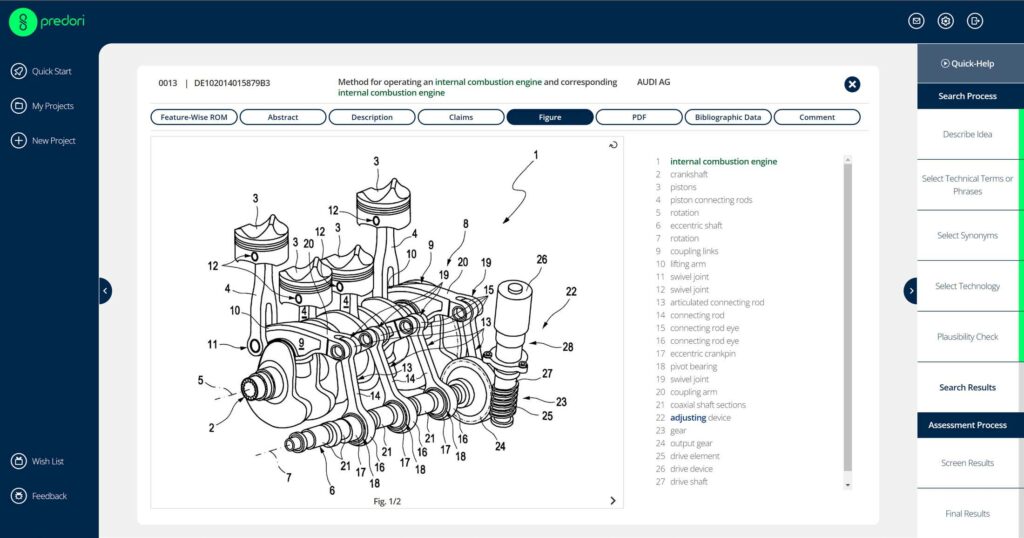Image resolution: width=1024 pixels, height=538 pixels.
Task: Click 'crankshaft' list entry
Action: (x=688, y=174)
